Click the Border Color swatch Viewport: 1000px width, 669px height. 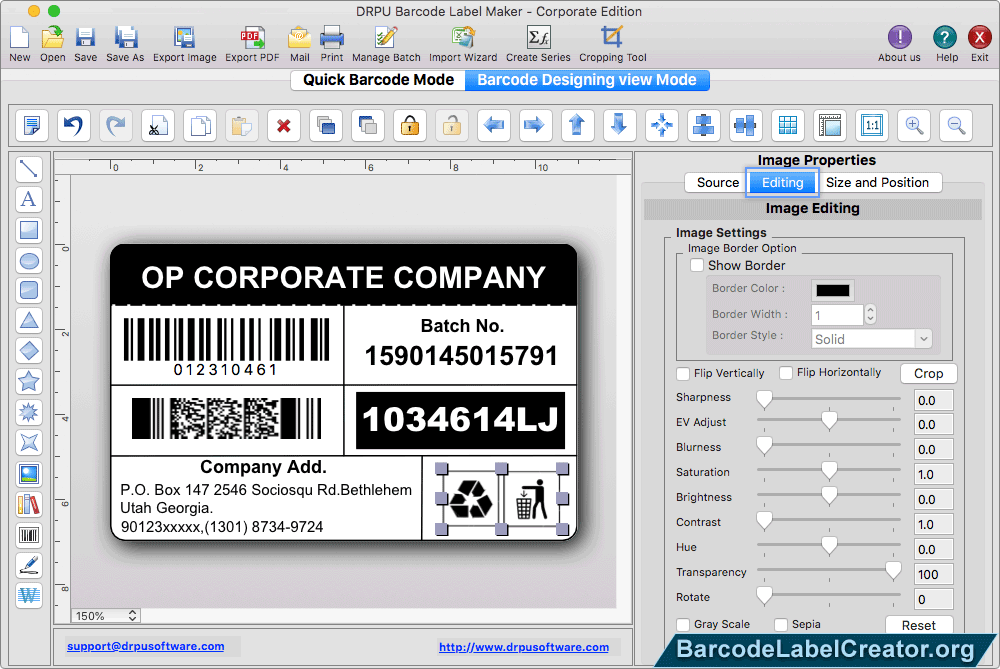click(832, 290)
